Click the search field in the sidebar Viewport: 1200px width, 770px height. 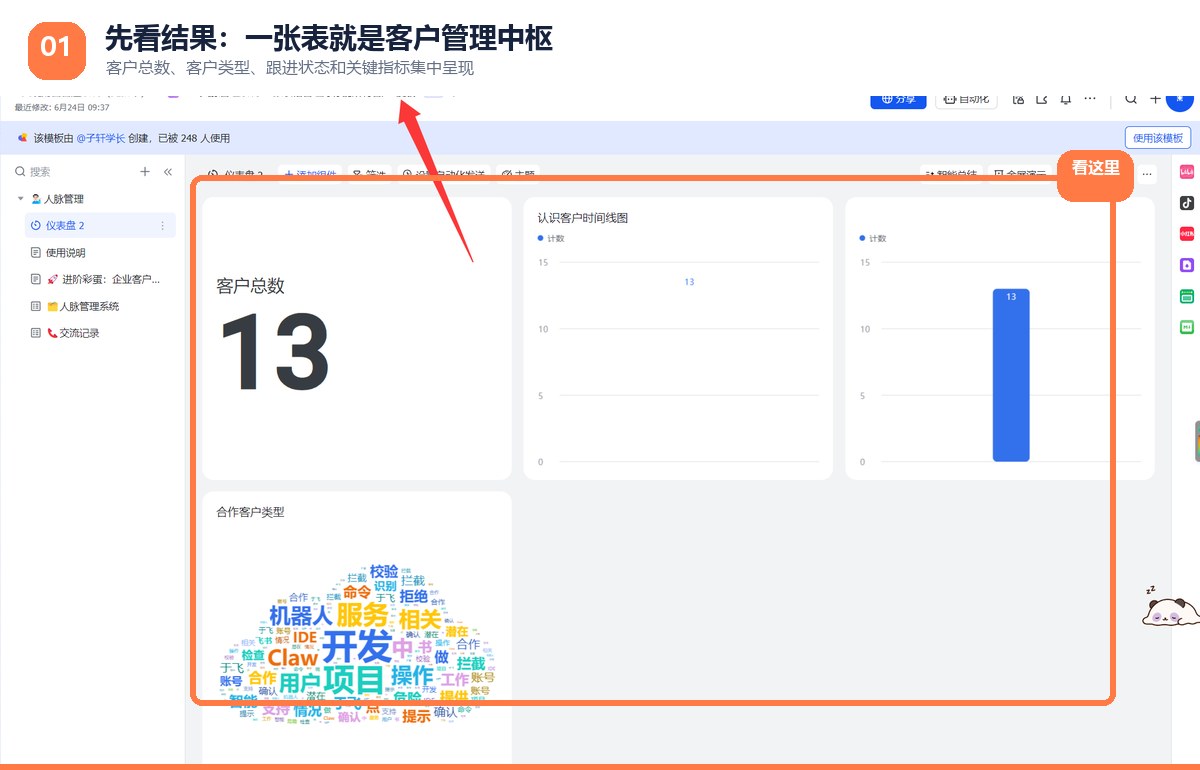point(70,172)
